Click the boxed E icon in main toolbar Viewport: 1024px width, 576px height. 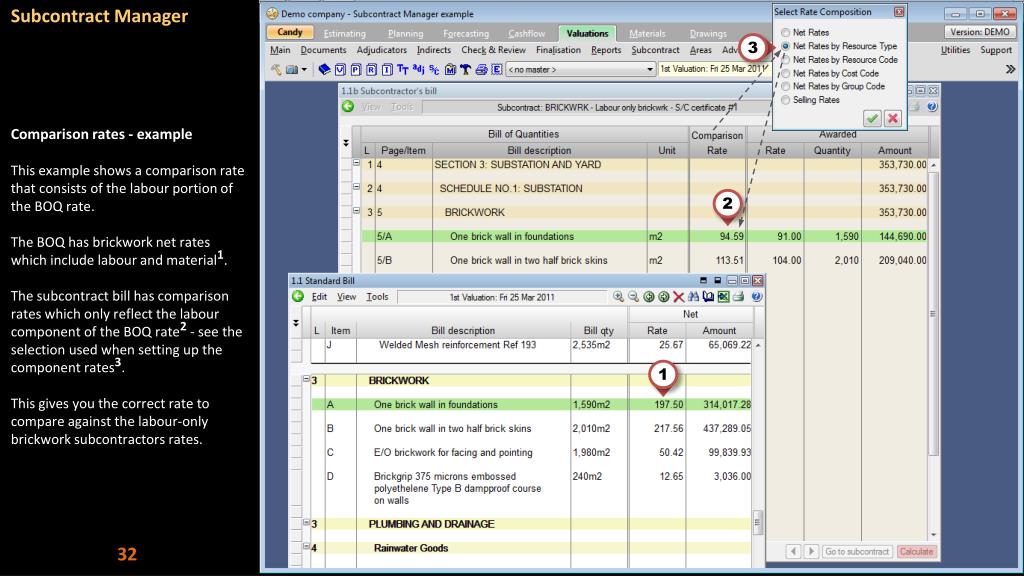pos(497,69)
